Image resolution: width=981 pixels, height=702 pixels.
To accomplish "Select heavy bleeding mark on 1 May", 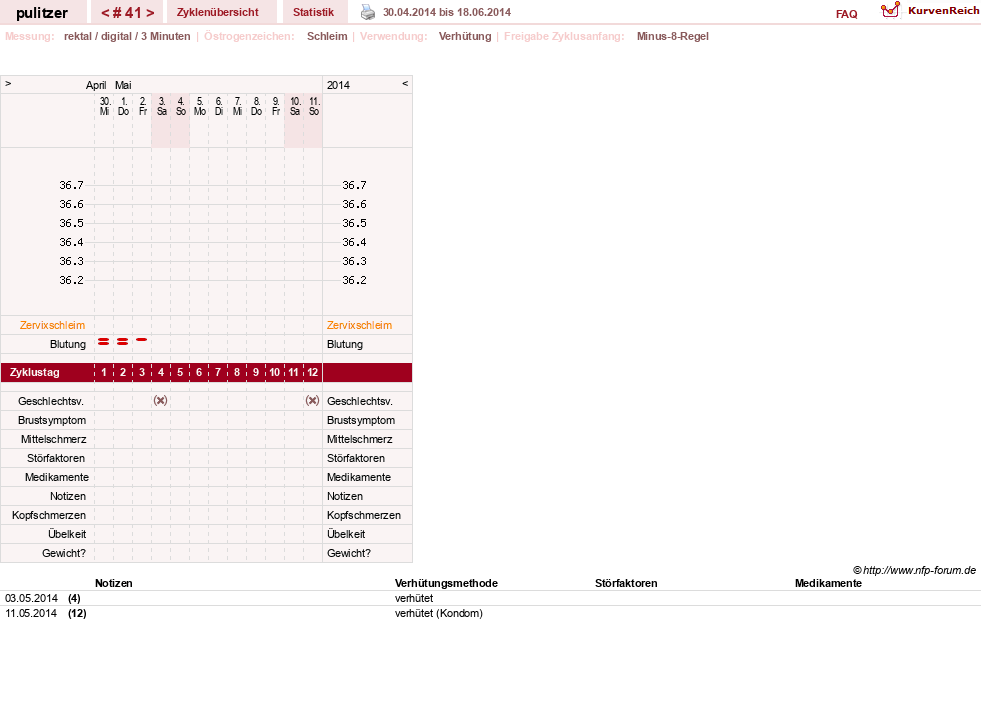I will (123, 342).
